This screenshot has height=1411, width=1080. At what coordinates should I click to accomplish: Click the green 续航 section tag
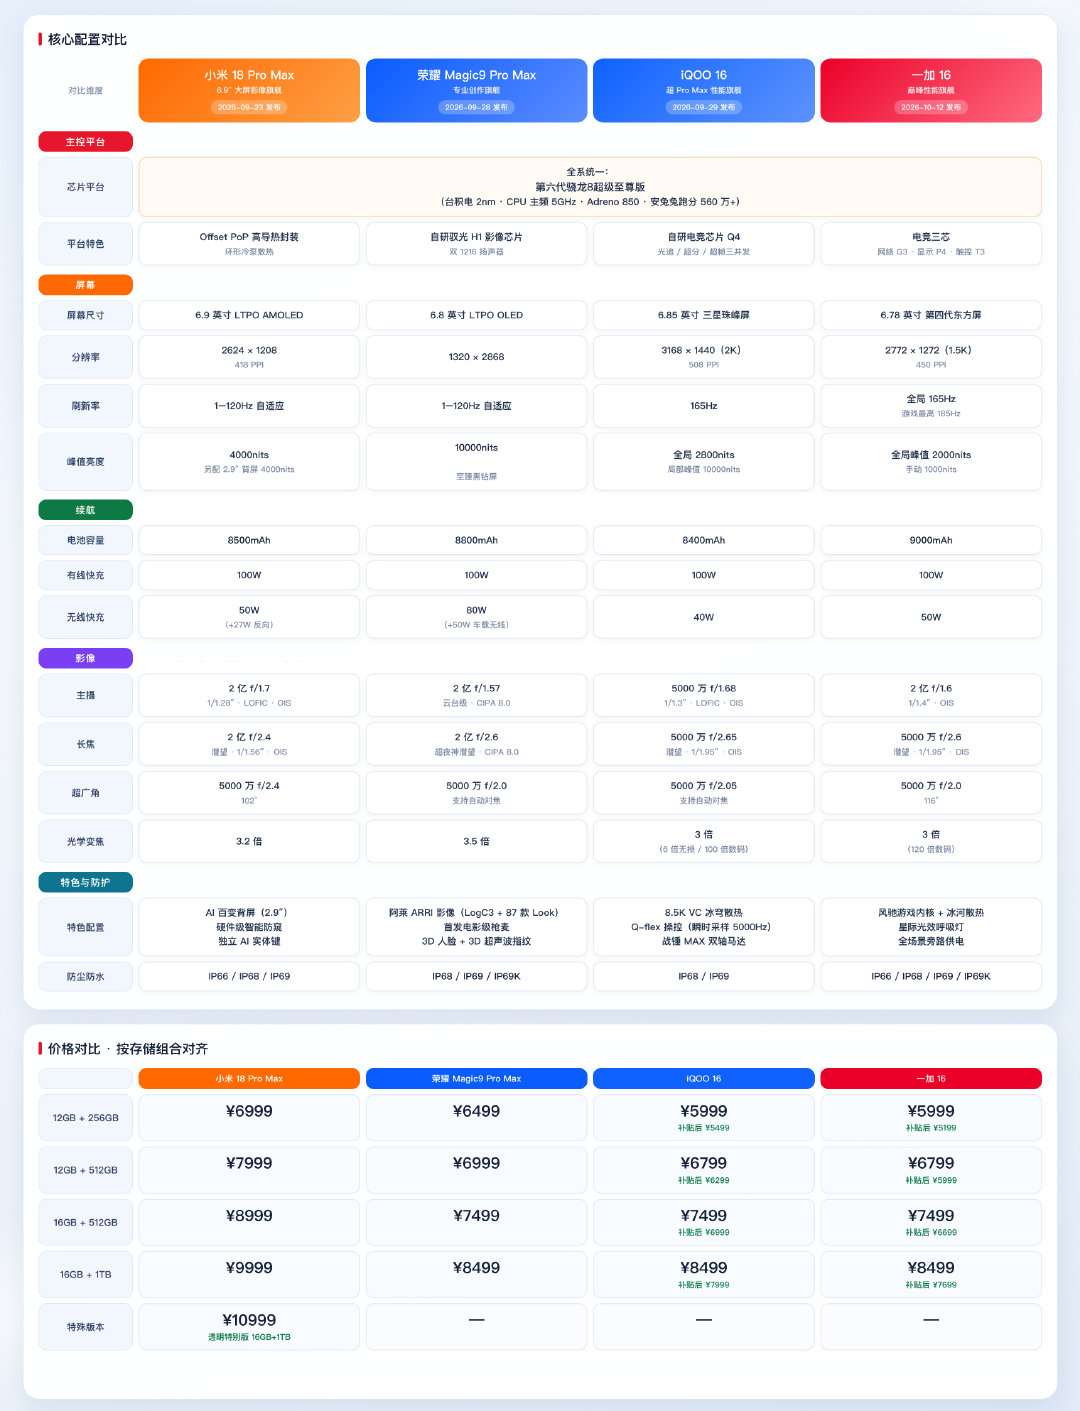click(85, 510)
